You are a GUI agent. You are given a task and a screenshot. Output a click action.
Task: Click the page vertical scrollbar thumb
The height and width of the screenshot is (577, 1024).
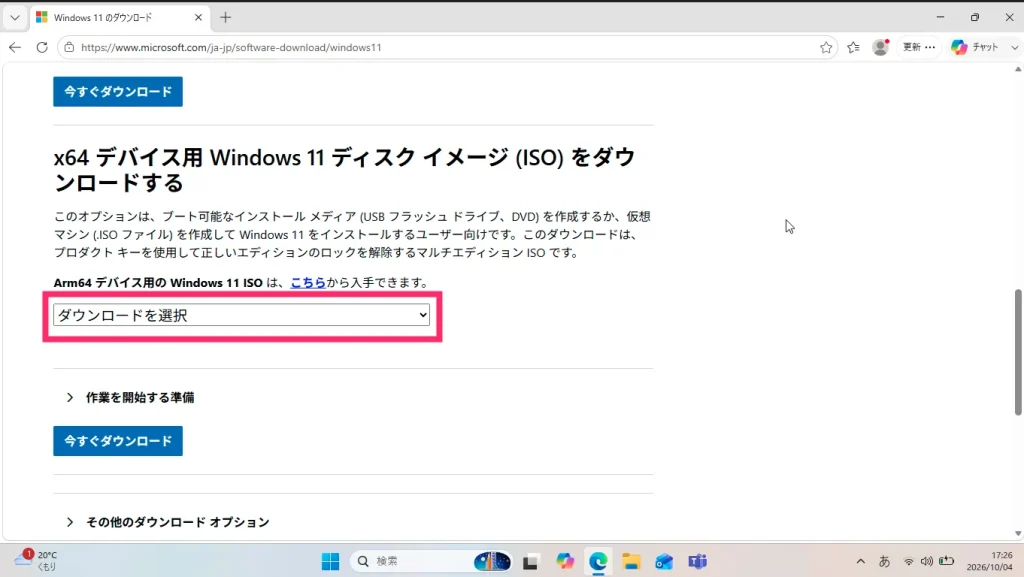(x=1018, y=351)
